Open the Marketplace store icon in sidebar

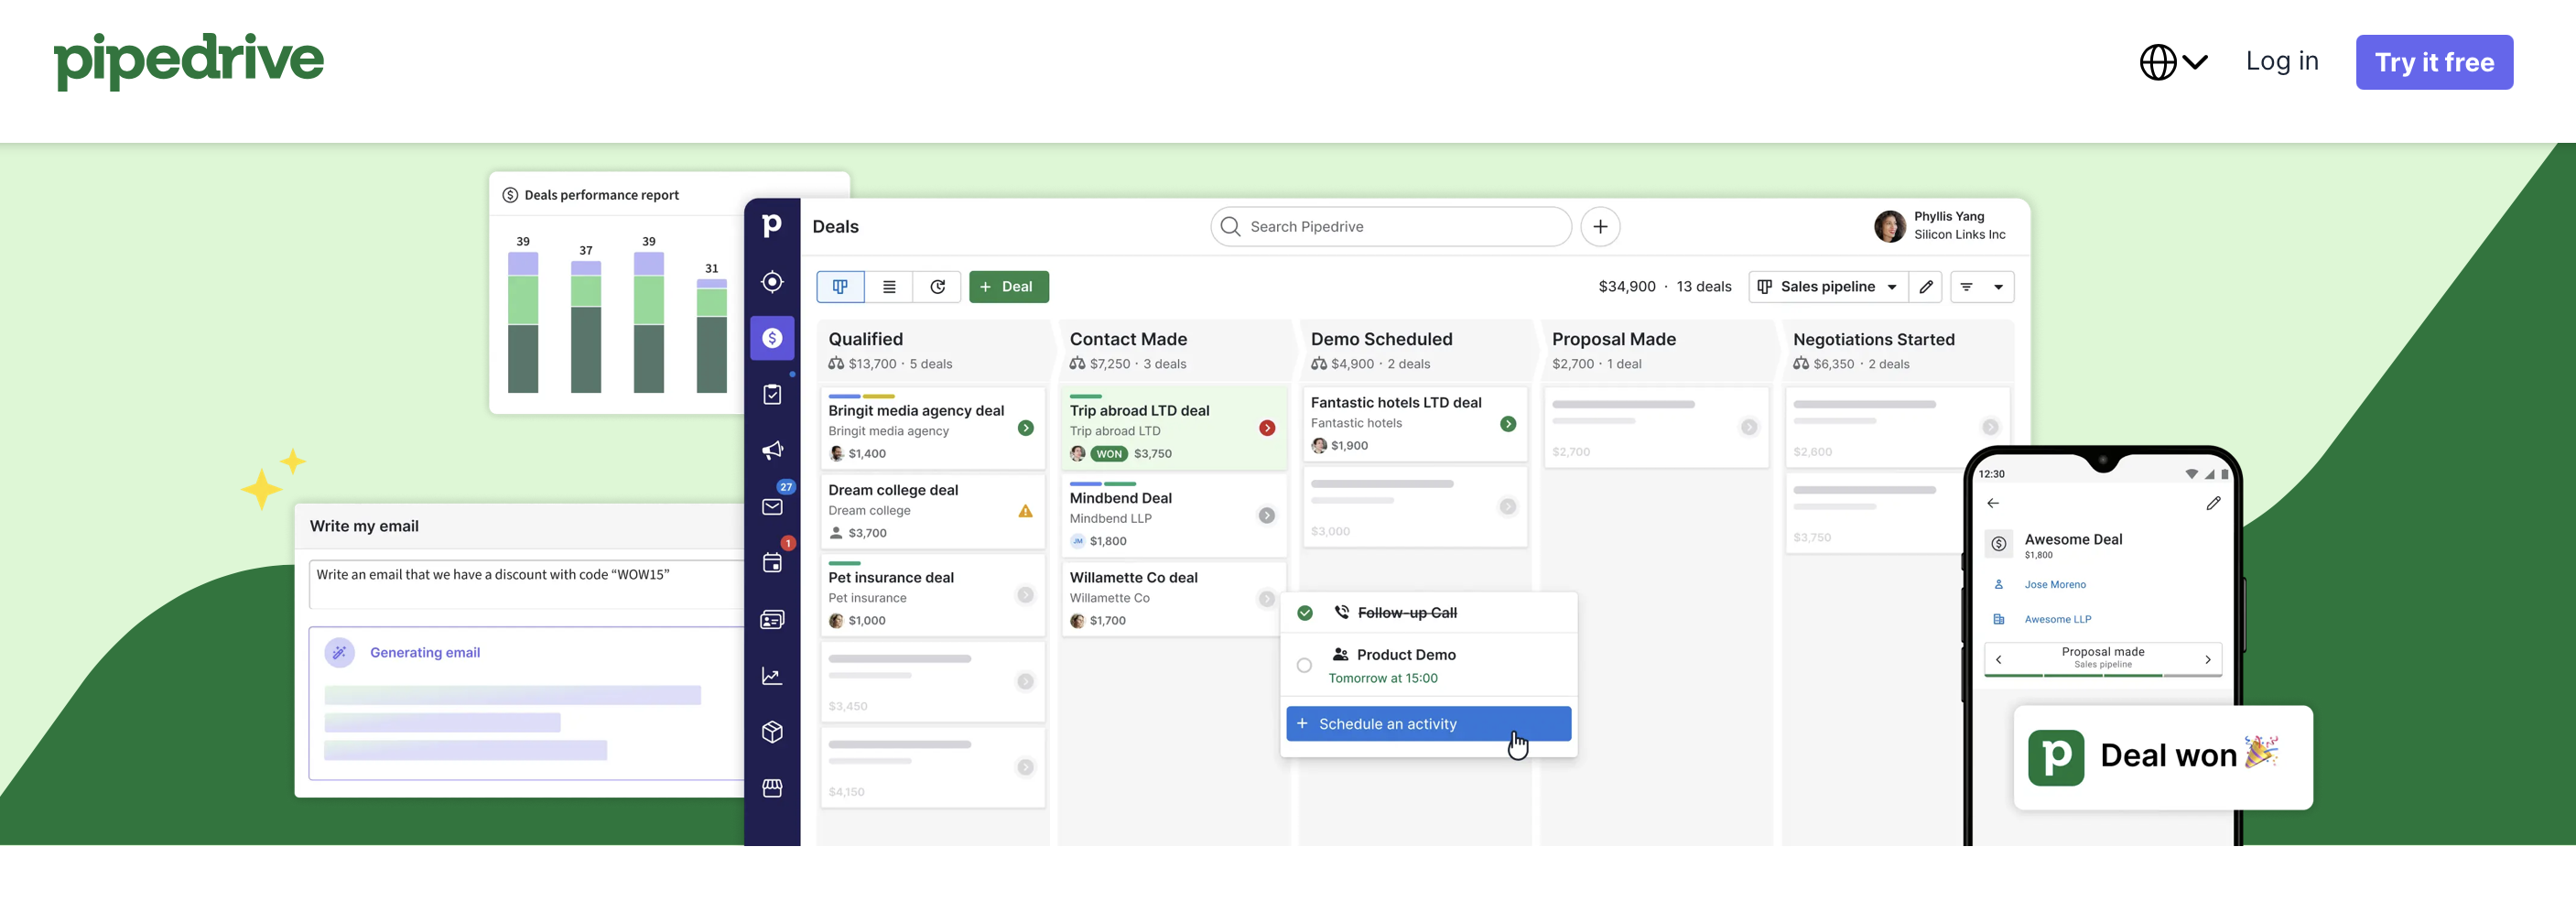click(772, 788)
